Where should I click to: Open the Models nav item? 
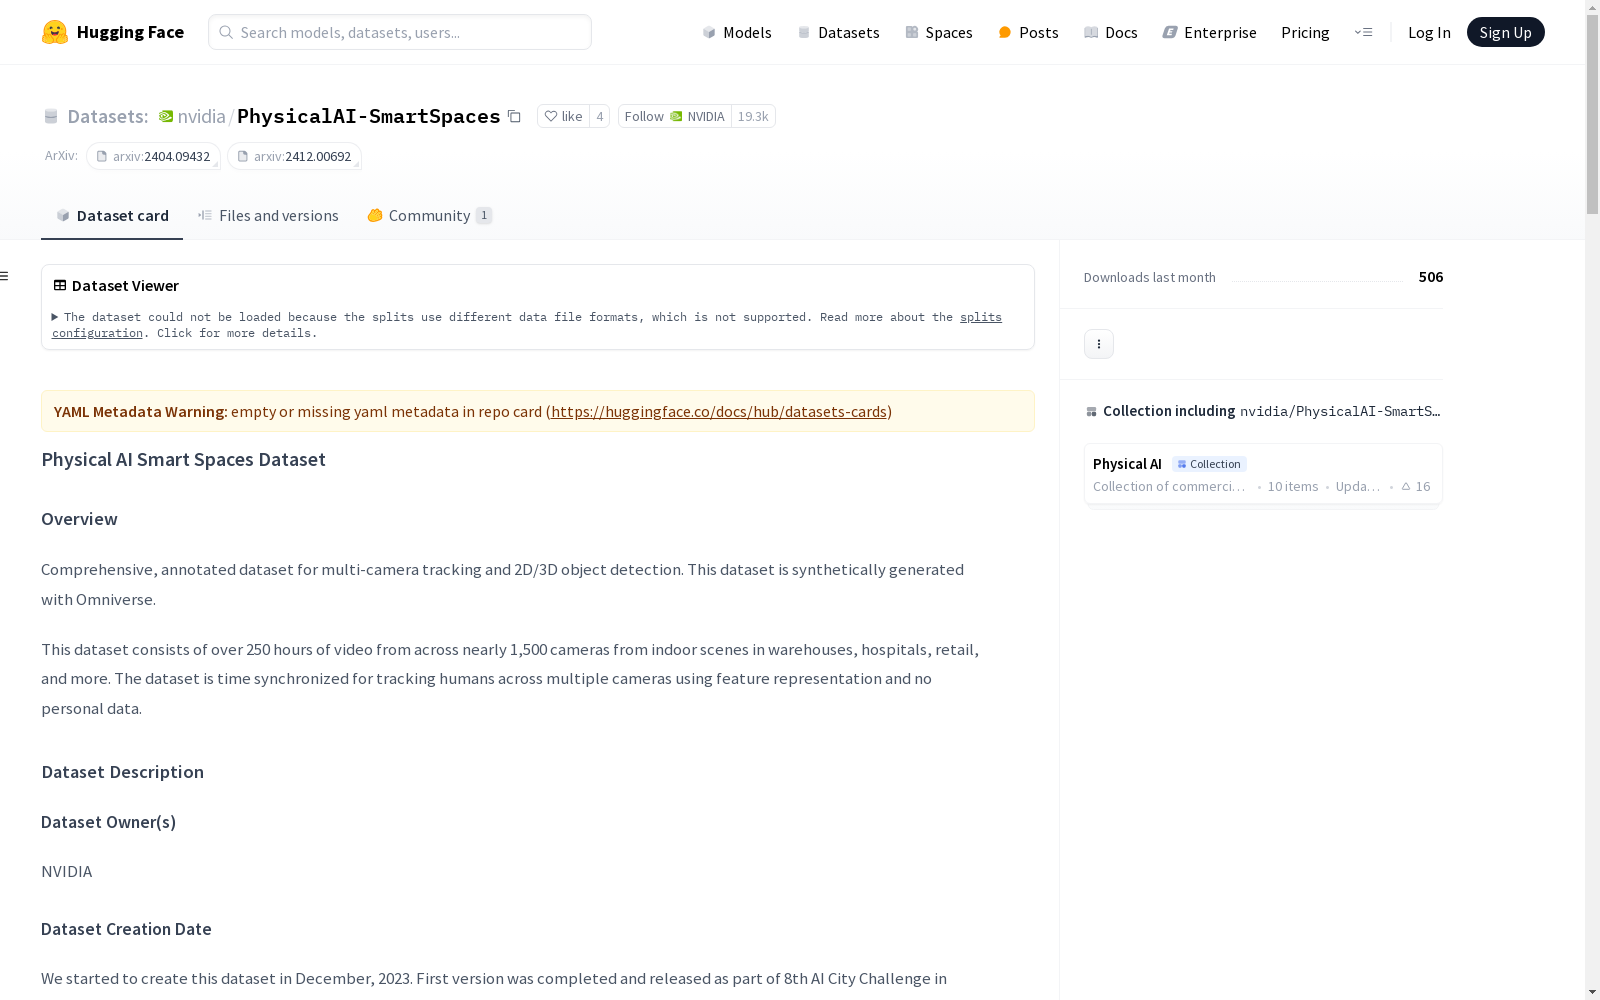pos(737,32)
